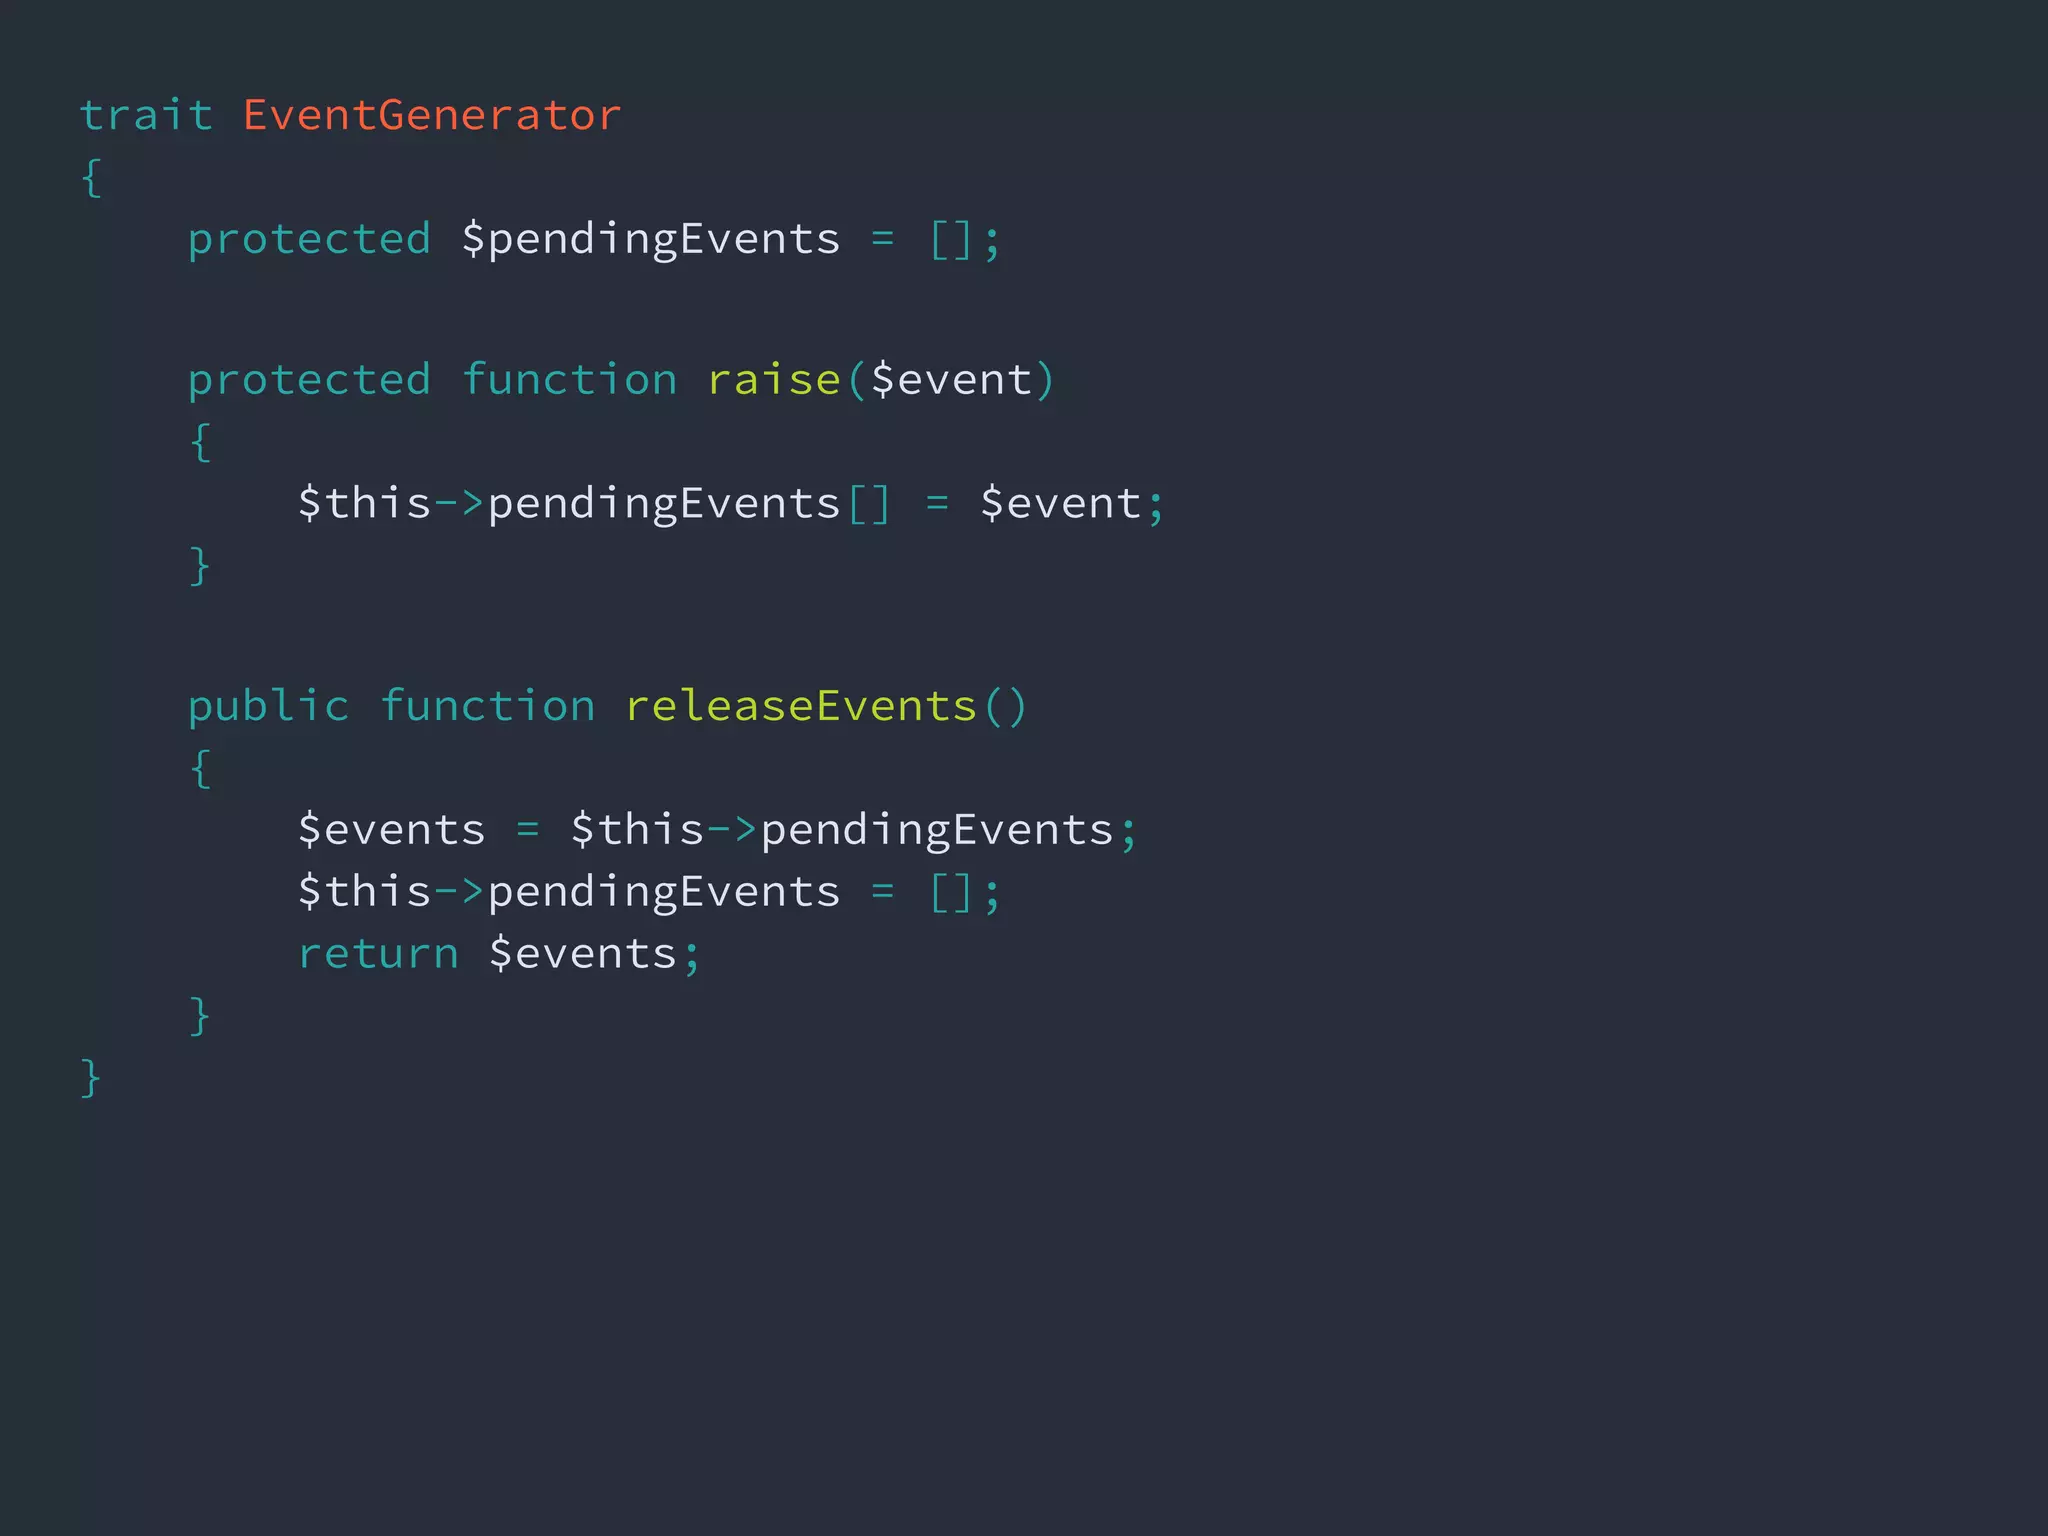Click the opening brace of releaseEvents method
2048x1536 pixels.
coord(200,768)
